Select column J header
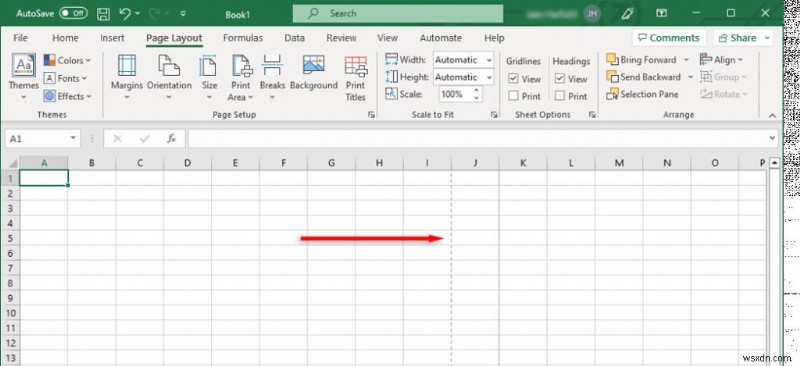Screen dimensions: 800x366 [x=475, y=163]
